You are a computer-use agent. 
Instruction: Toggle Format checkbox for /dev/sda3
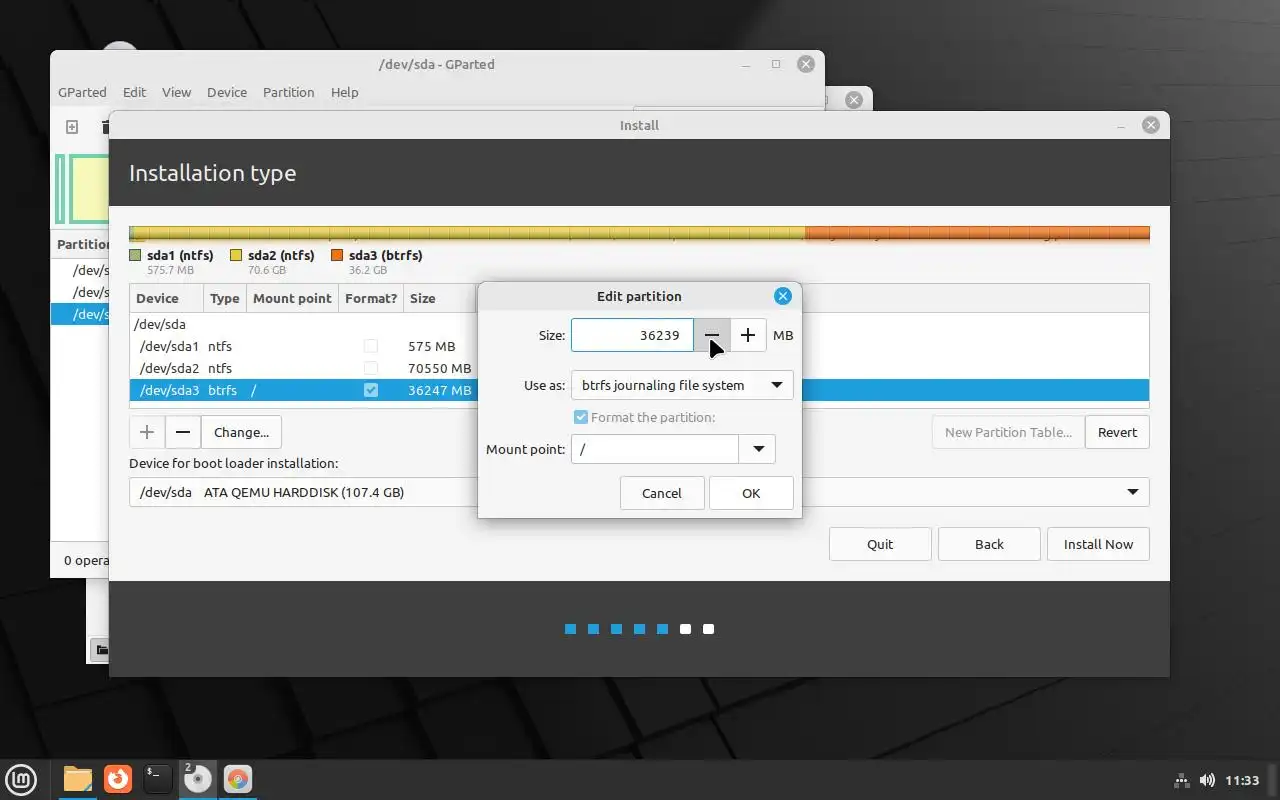click(371, 390)
